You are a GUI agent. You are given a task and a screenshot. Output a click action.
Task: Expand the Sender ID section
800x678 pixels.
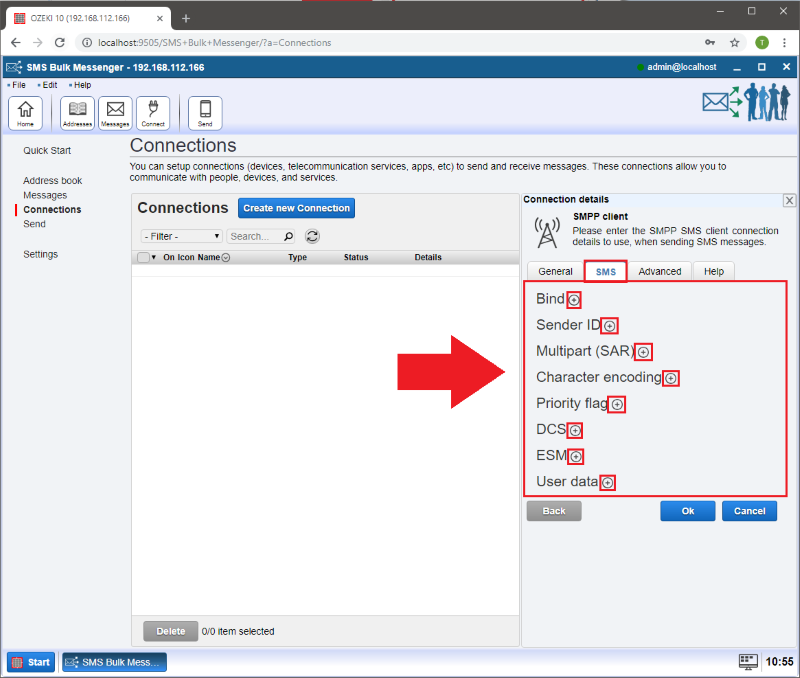point(610,326)
